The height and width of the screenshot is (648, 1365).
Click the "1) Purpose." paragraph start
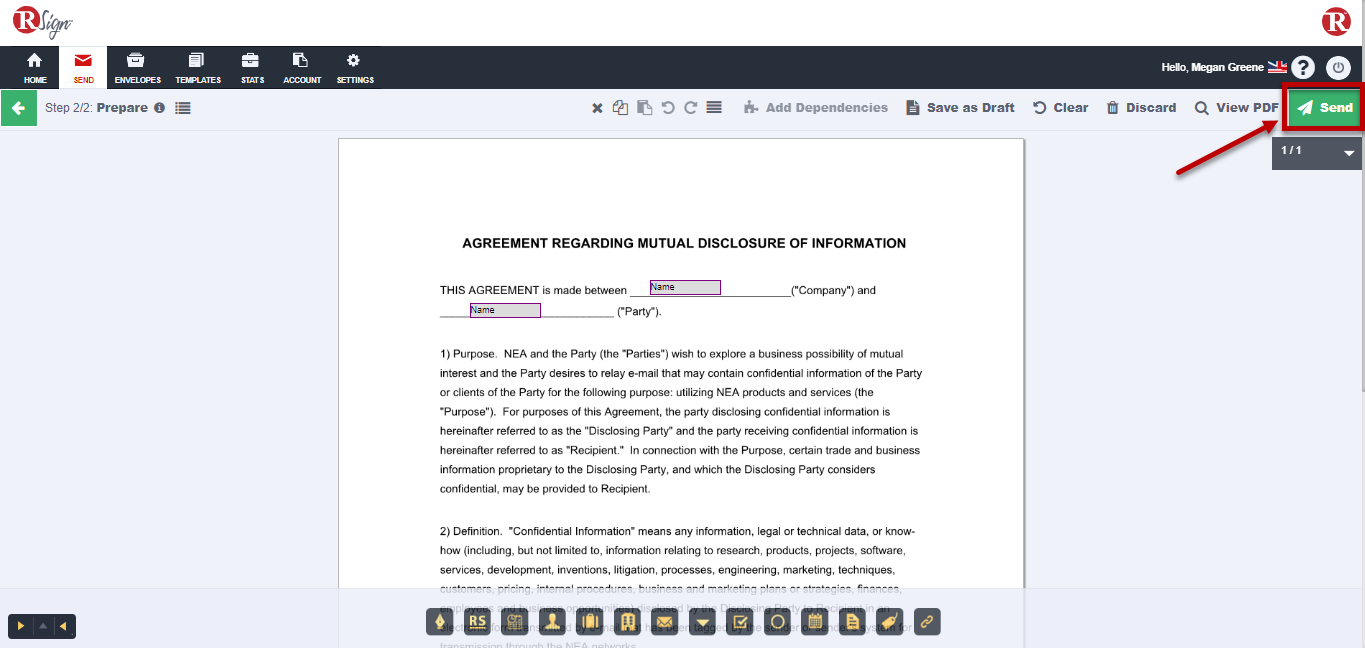pyautogui.click(x=468, y=354)
